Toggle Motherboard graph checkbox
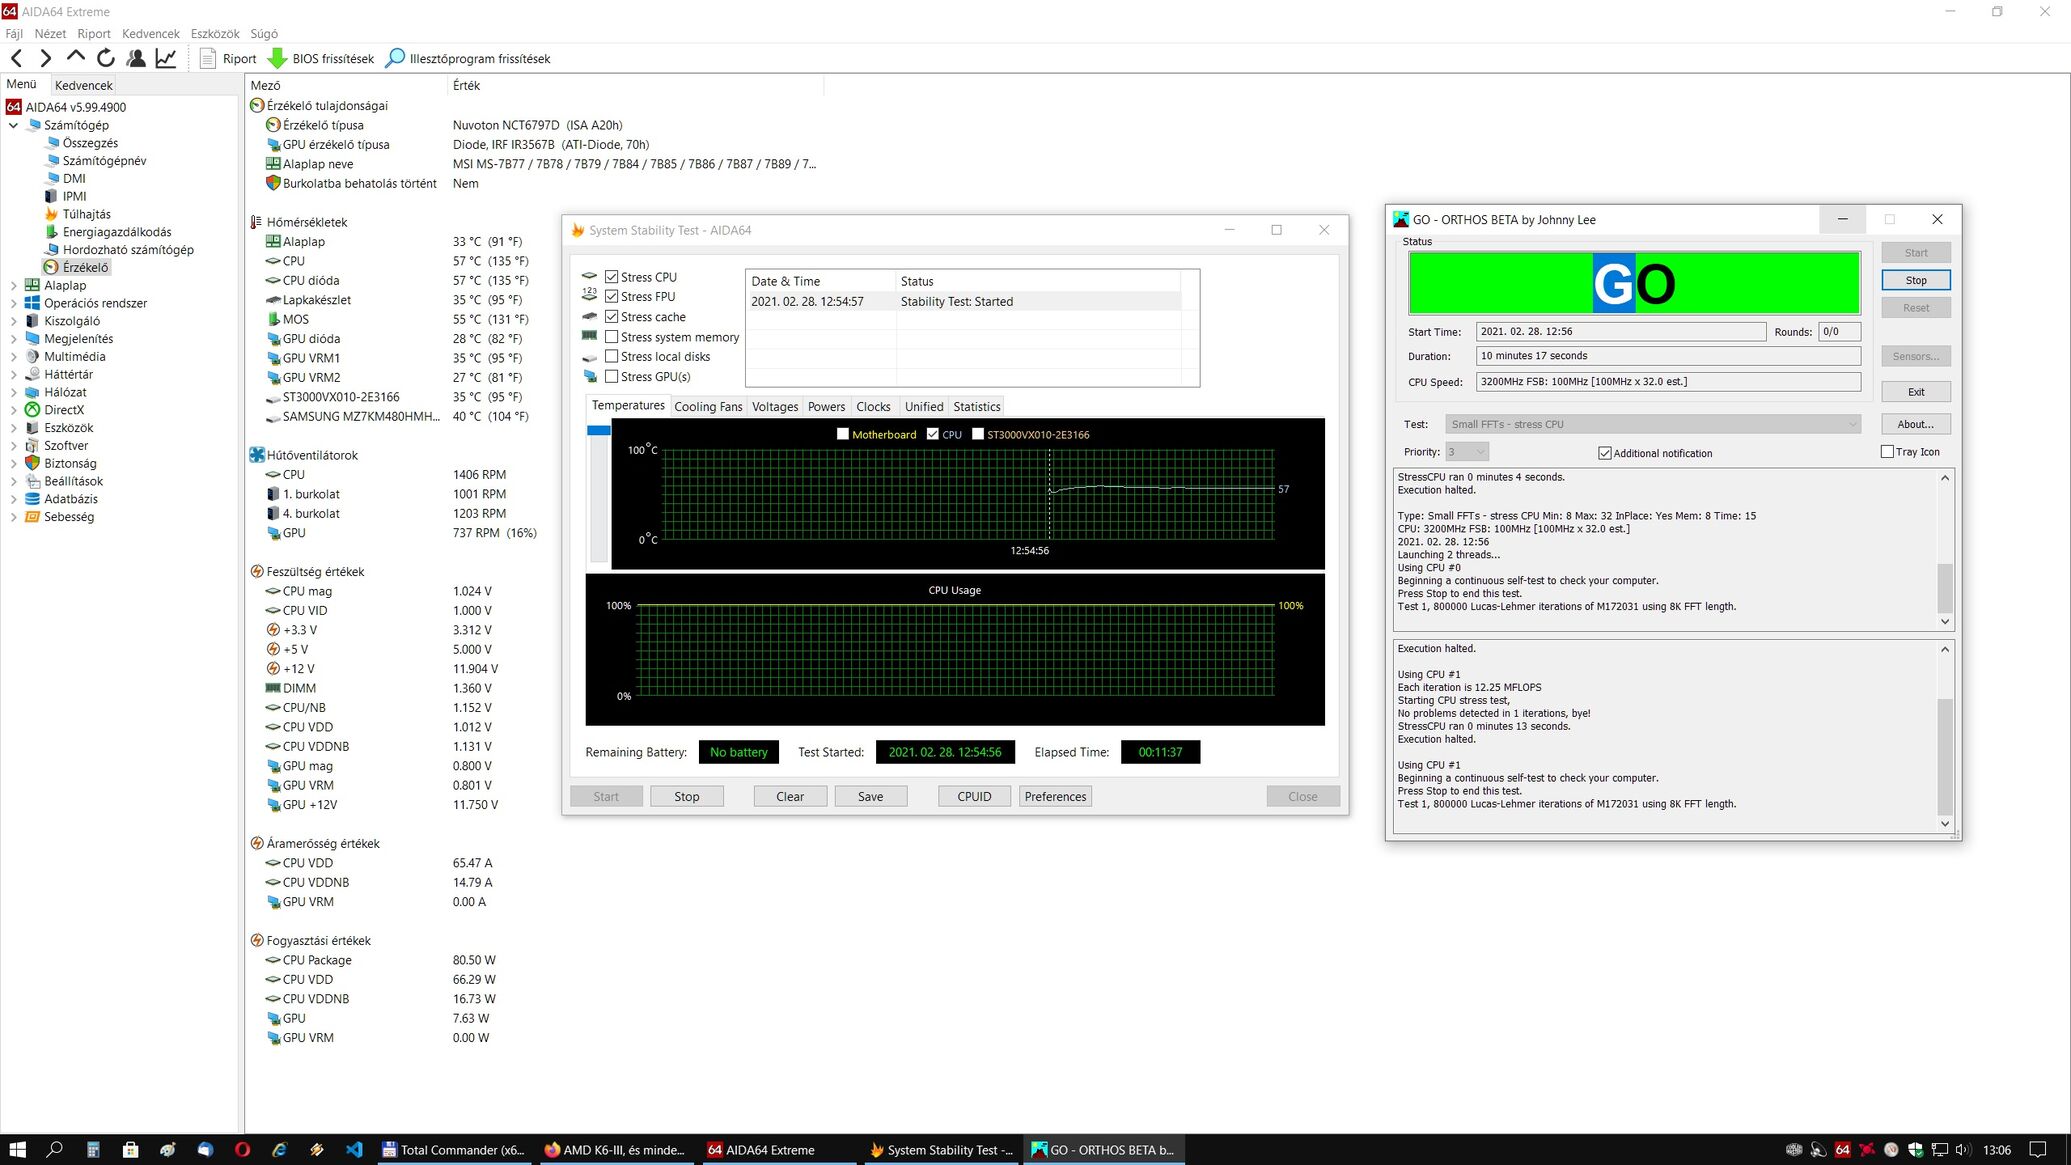 tap(843, 434)
